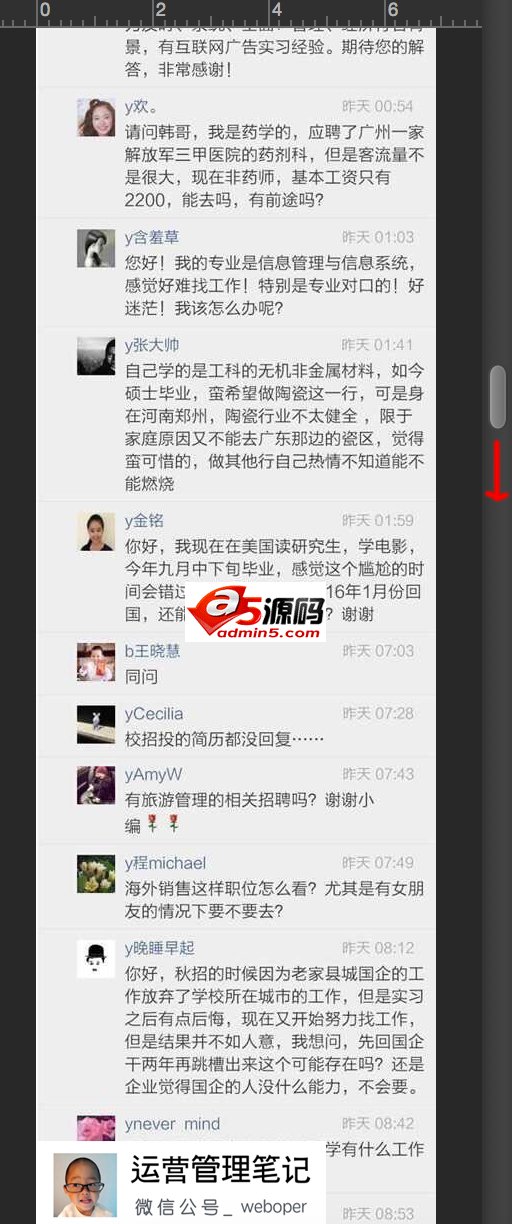Select y金铭's profile photo
The width and height of the screenshot is (512, 1224).
point(96,532)
